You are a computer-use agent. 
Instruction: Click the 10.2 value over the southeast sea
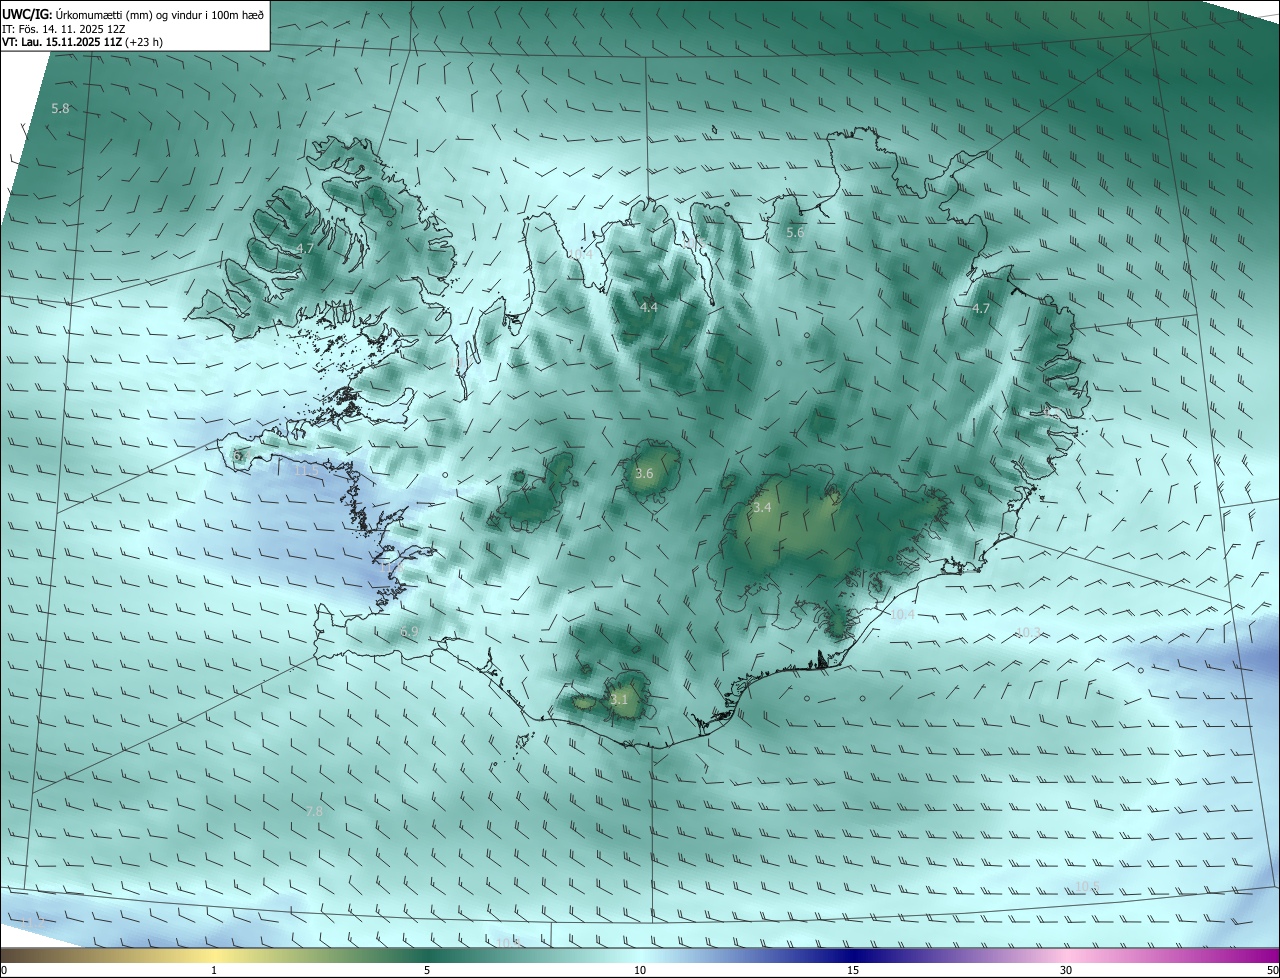pos(1028,632)
